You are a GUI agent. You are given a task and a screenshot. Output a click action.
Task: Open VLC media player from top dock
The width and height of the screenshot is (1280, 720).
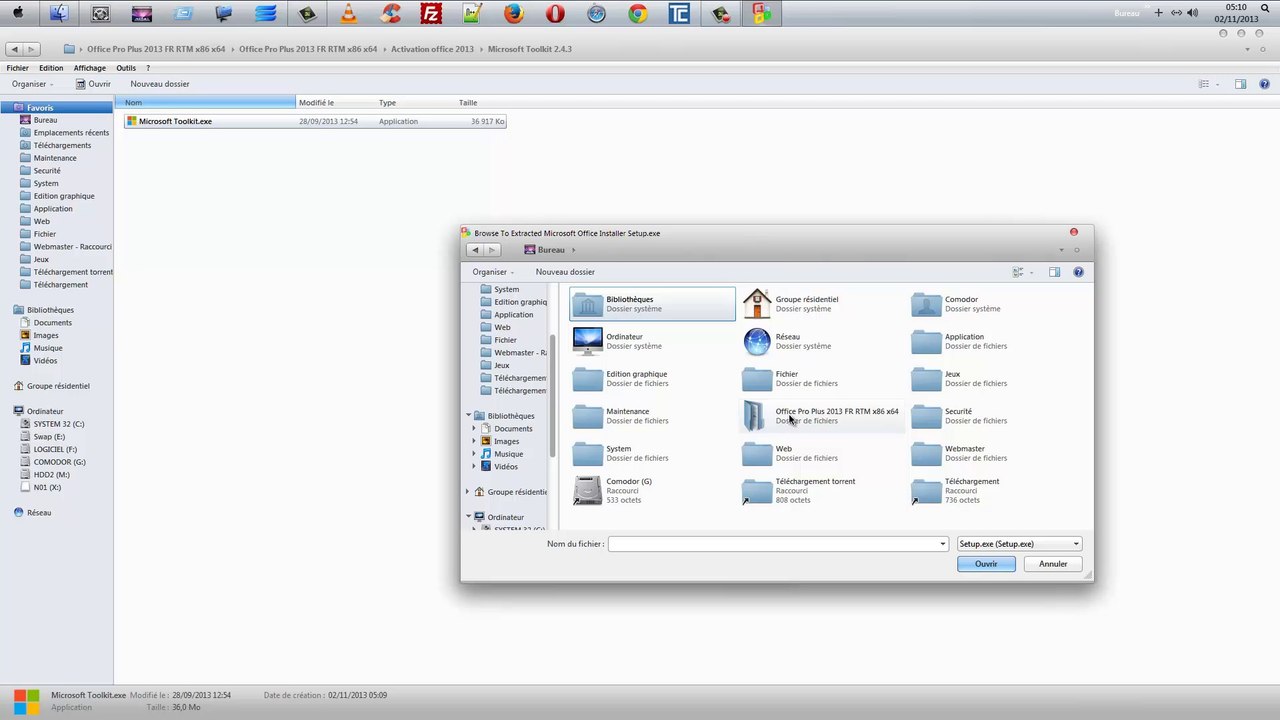348,13
